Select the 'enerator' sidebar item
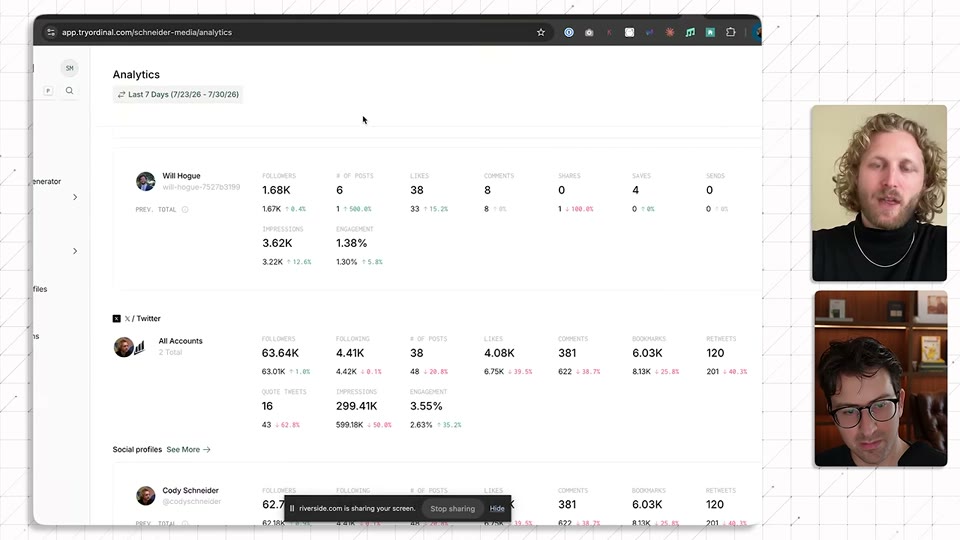The height and width of the screenshot is (540, 960). [47, 181]
